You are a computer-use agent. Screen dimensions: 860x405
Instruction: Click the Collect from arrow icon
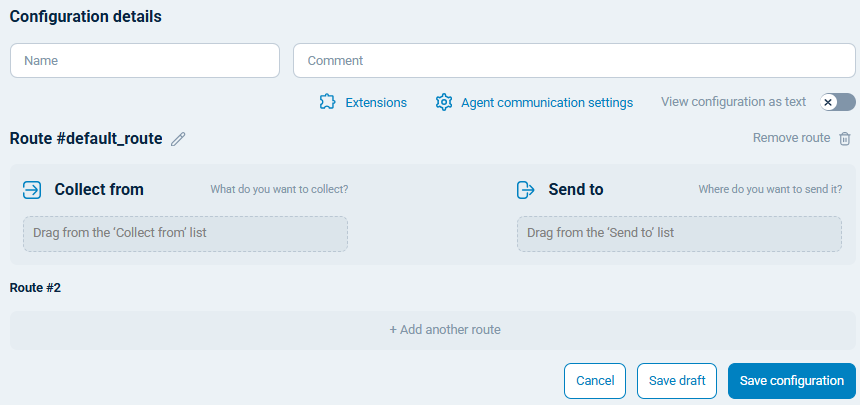(32, 190)
